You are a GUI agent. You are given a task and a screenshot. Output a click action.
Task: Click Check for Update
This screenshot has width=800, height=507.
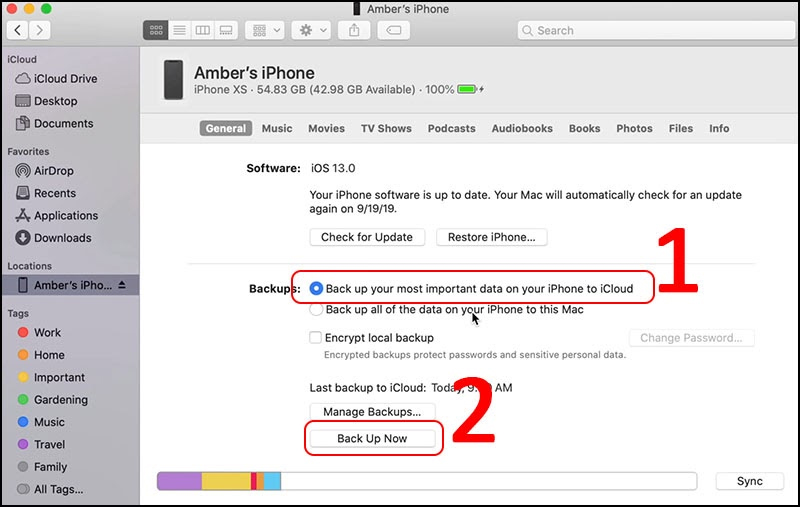pyautogui.click(x=367, y=237)
